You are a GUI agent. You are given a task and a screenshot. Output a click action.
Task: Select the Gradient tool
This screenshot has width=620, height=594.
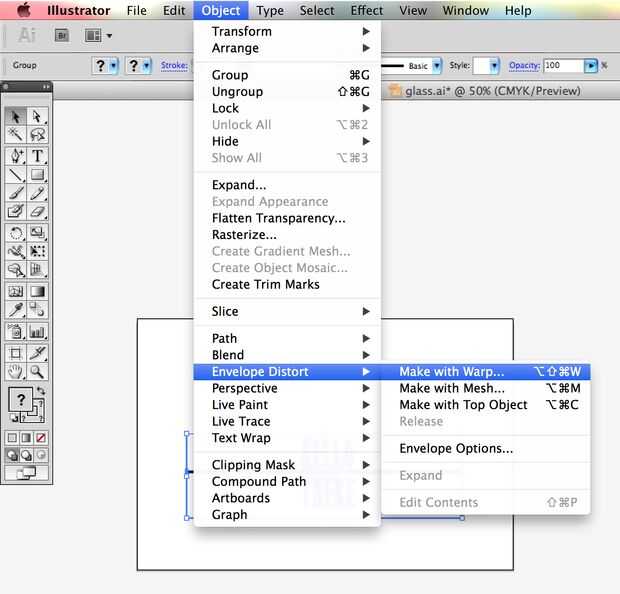coord(37,292)
